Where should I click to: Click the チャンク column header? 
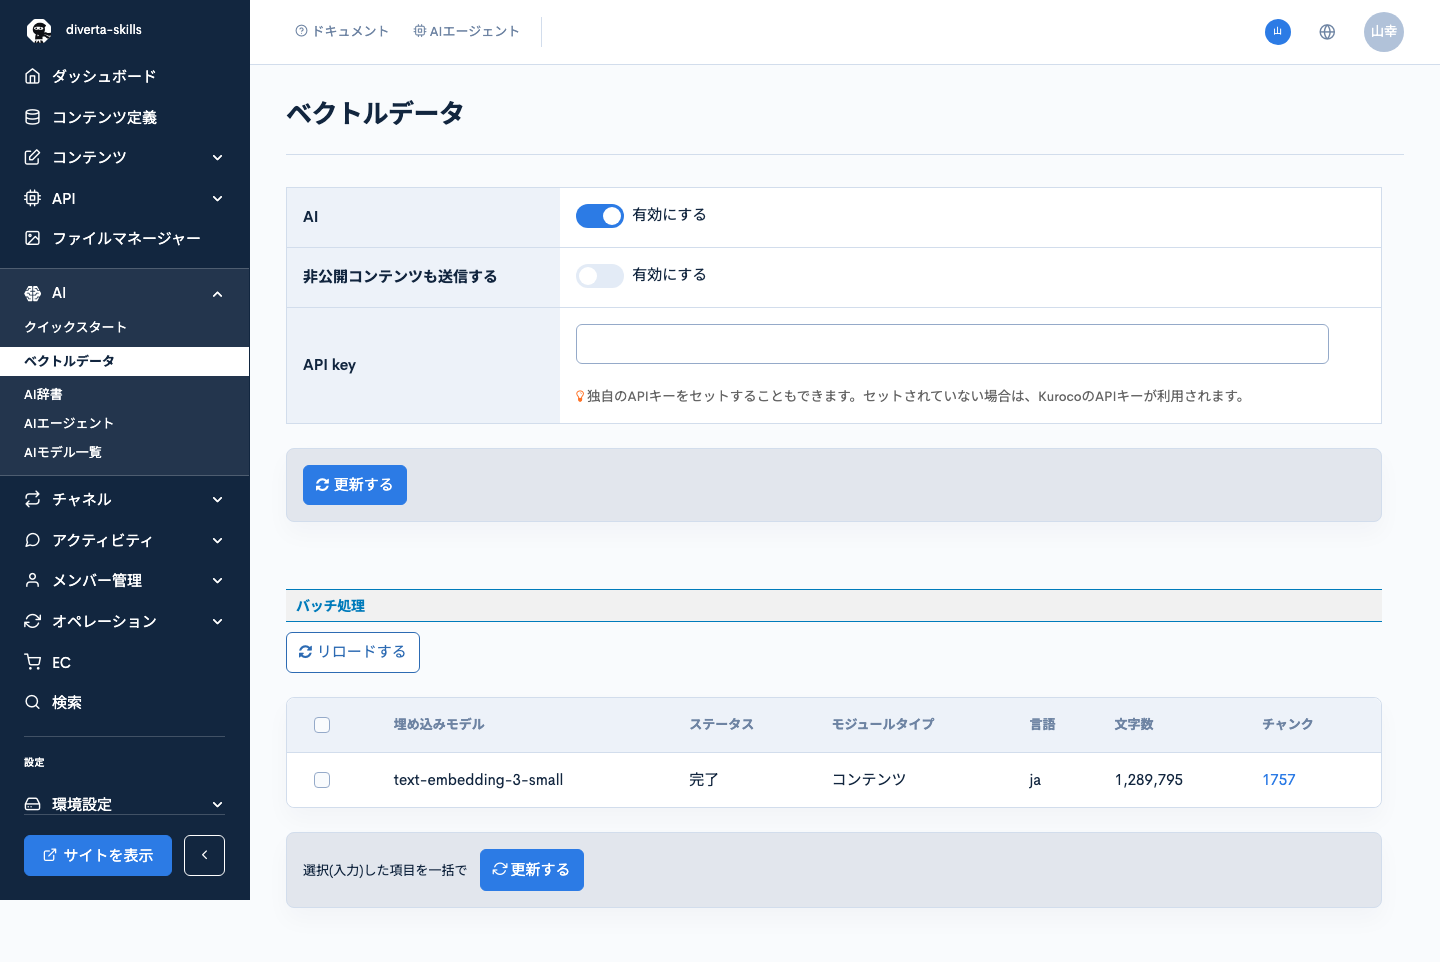click(x=1288, y=724)
